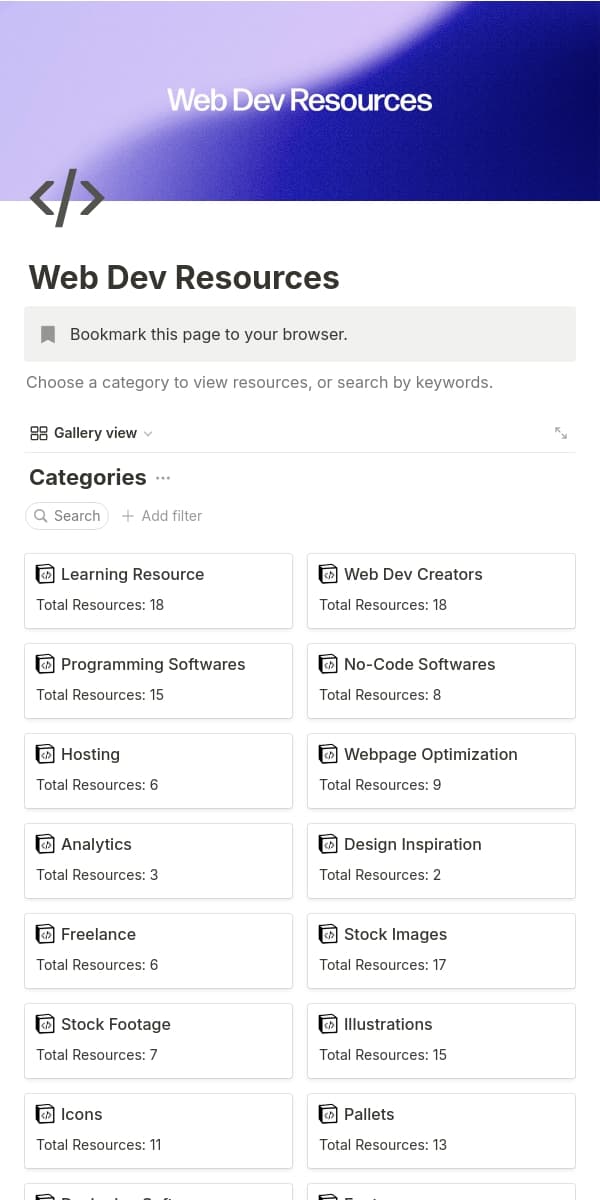
Task: Click the grid icon beside Gallery view
Action: pos(38,432)
